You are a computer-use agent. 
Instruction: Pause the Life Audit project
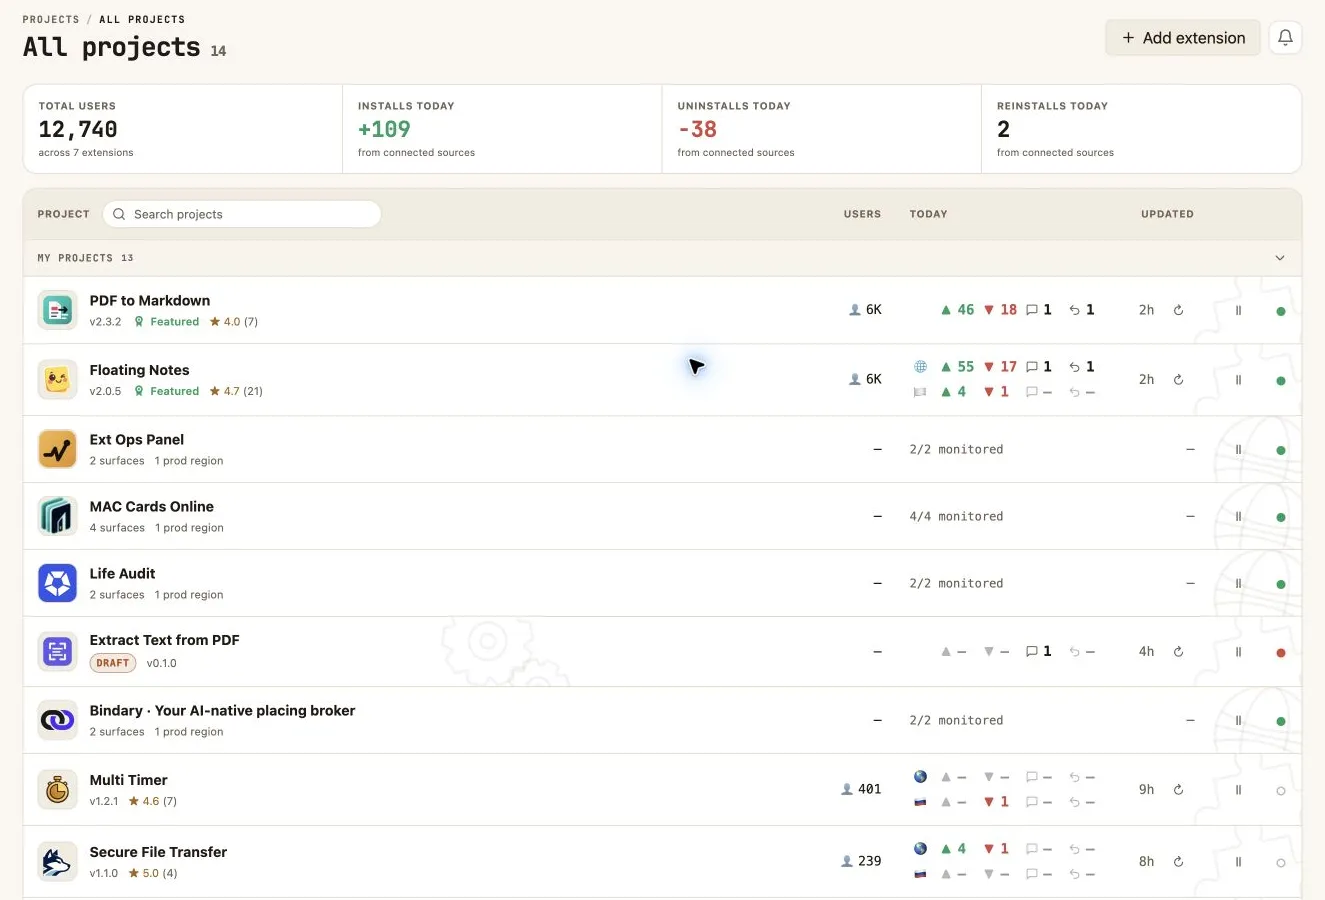pos(1238,584)
